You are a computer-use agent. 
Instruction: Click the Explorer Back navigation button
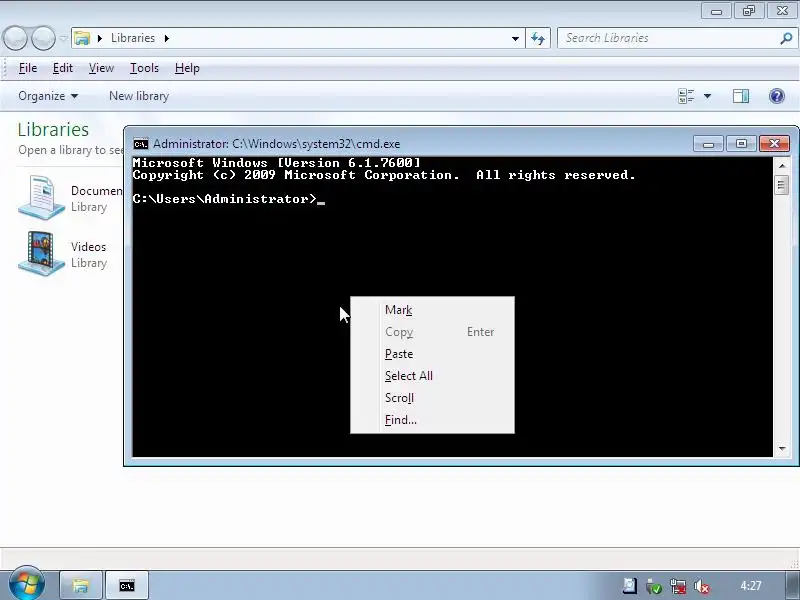point(15,38)
